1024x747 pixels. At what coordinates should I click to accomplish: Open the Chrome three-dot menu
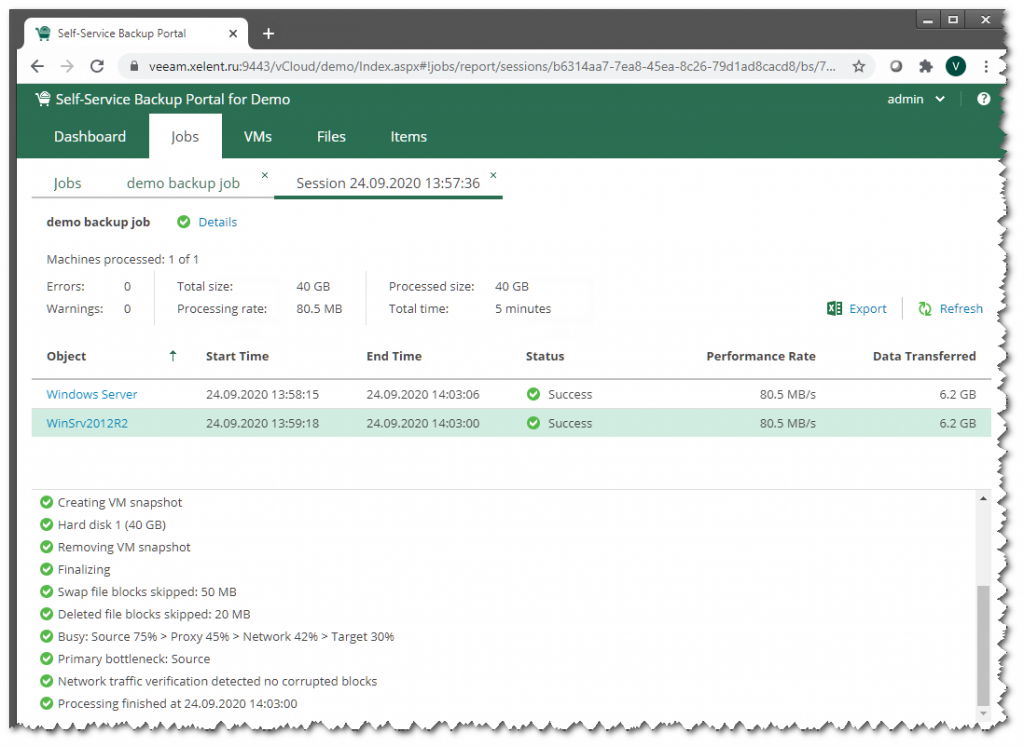coord(985,66)
